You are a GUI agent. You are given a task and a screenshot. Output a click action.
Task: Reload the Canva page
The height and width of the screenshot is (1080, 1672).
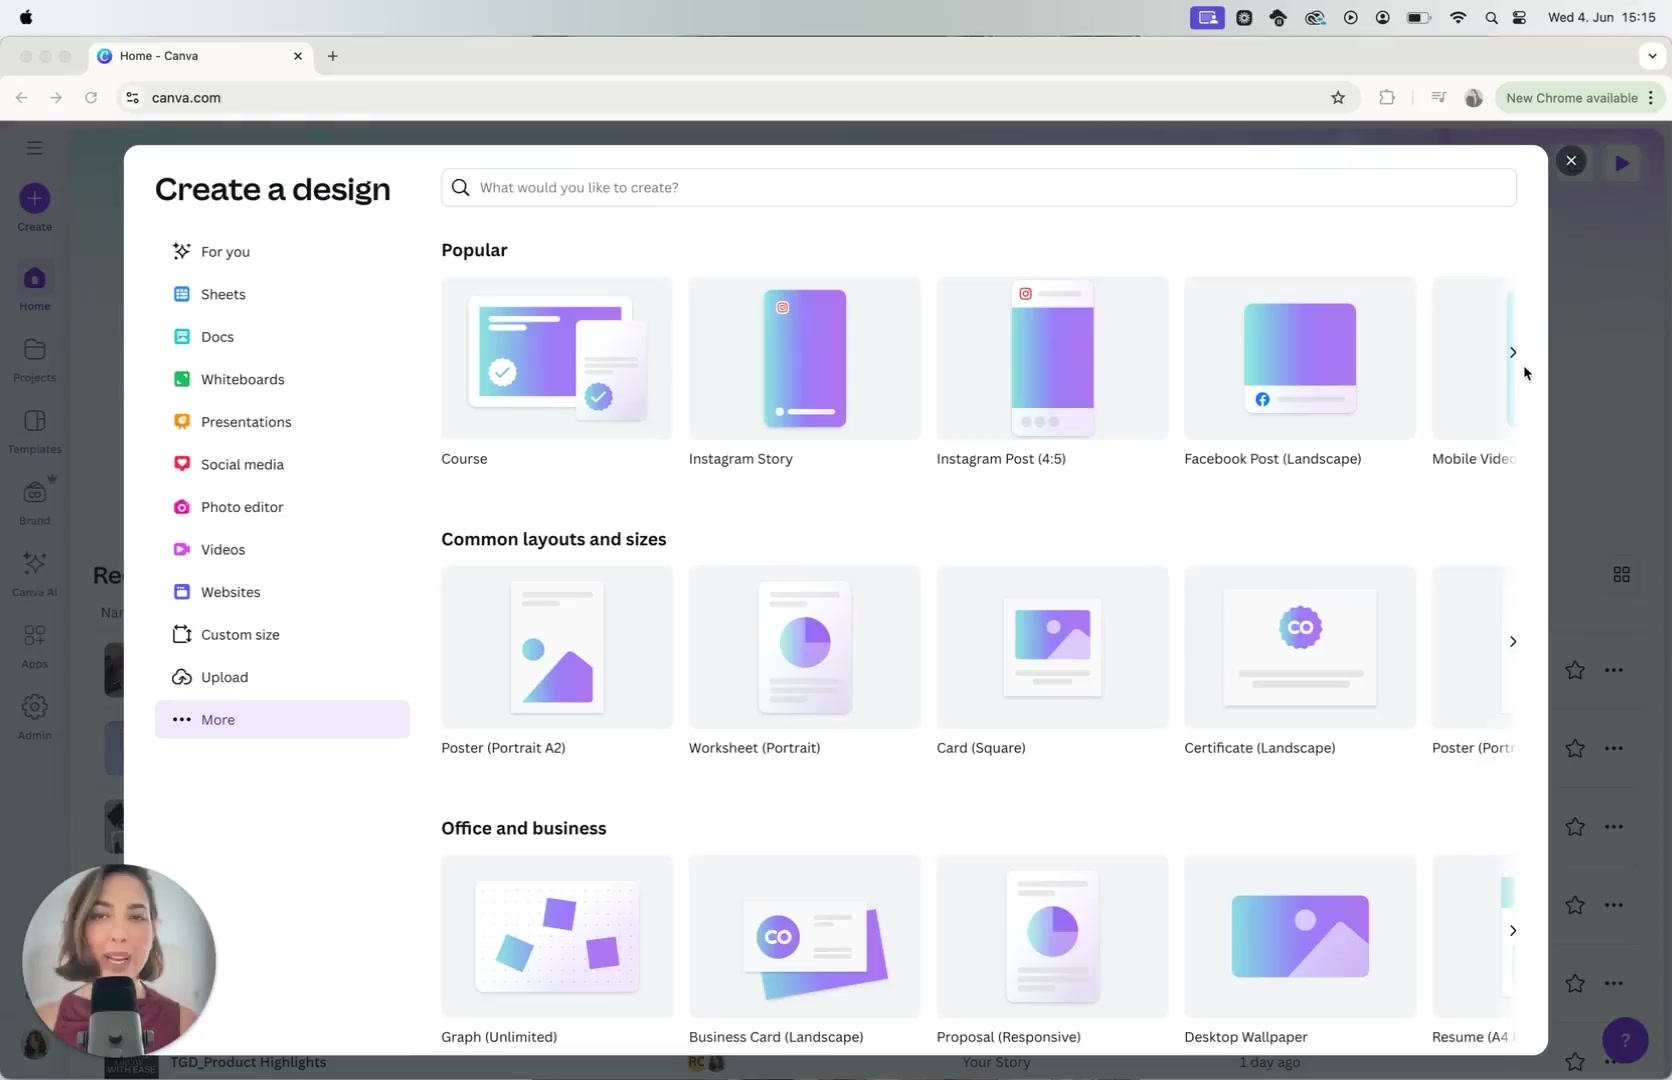(x=91, y=97)
